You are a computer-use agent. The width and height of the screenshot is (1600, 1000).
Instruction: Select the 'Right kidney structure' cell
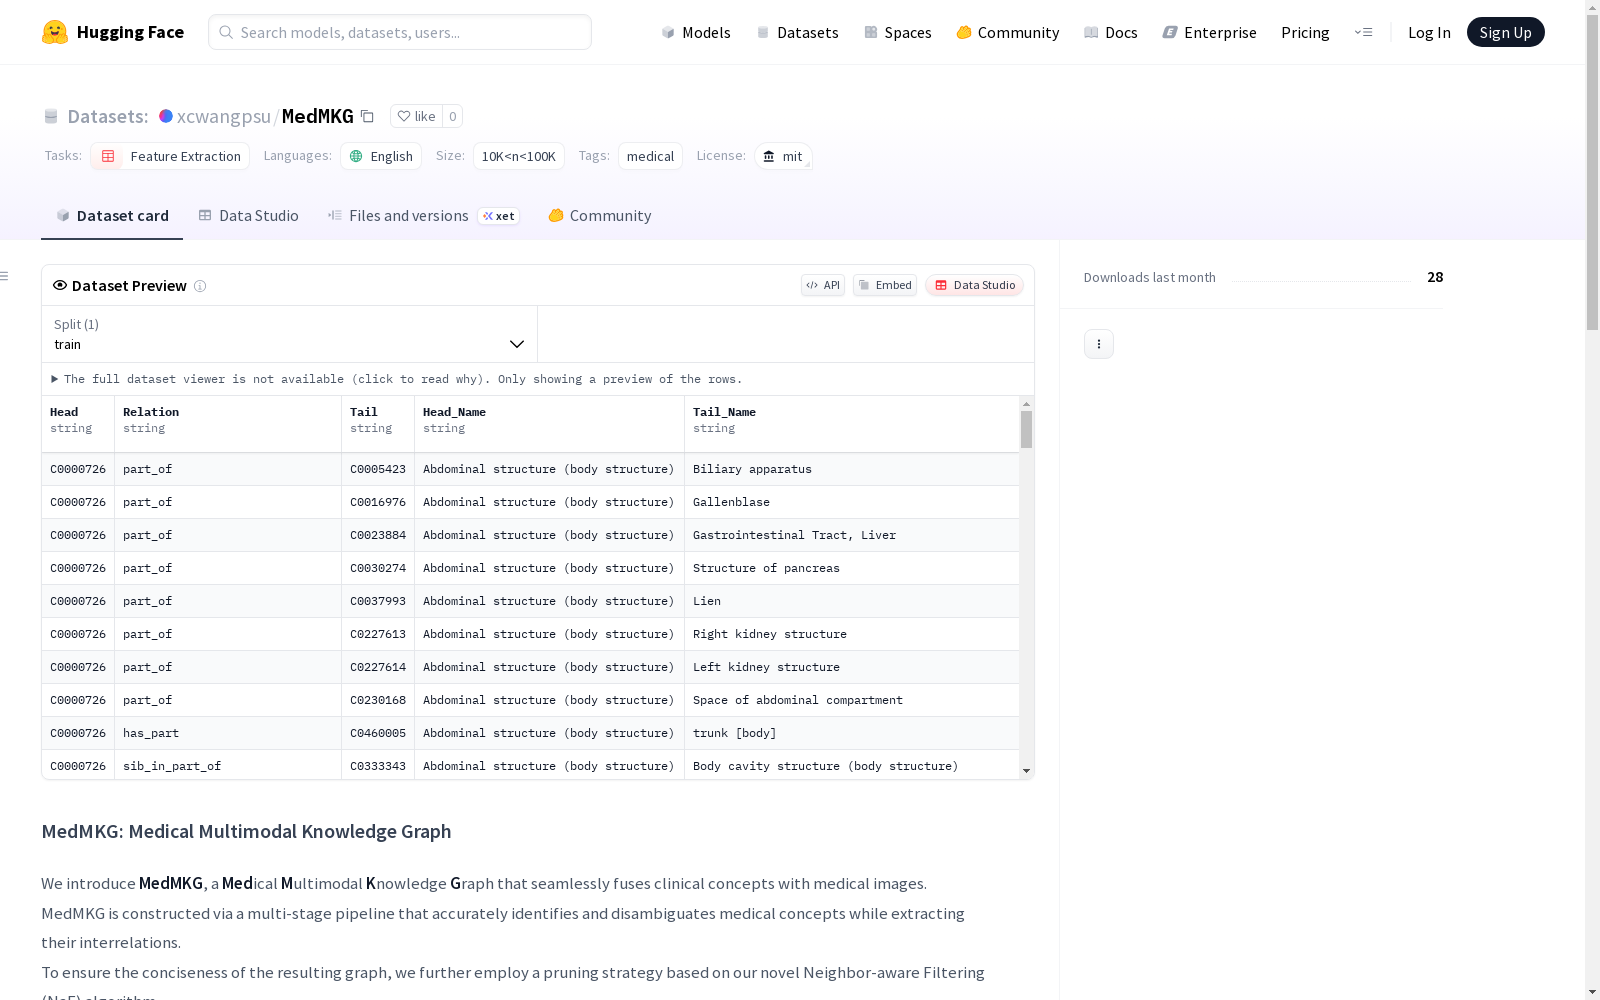coord(852,634)
